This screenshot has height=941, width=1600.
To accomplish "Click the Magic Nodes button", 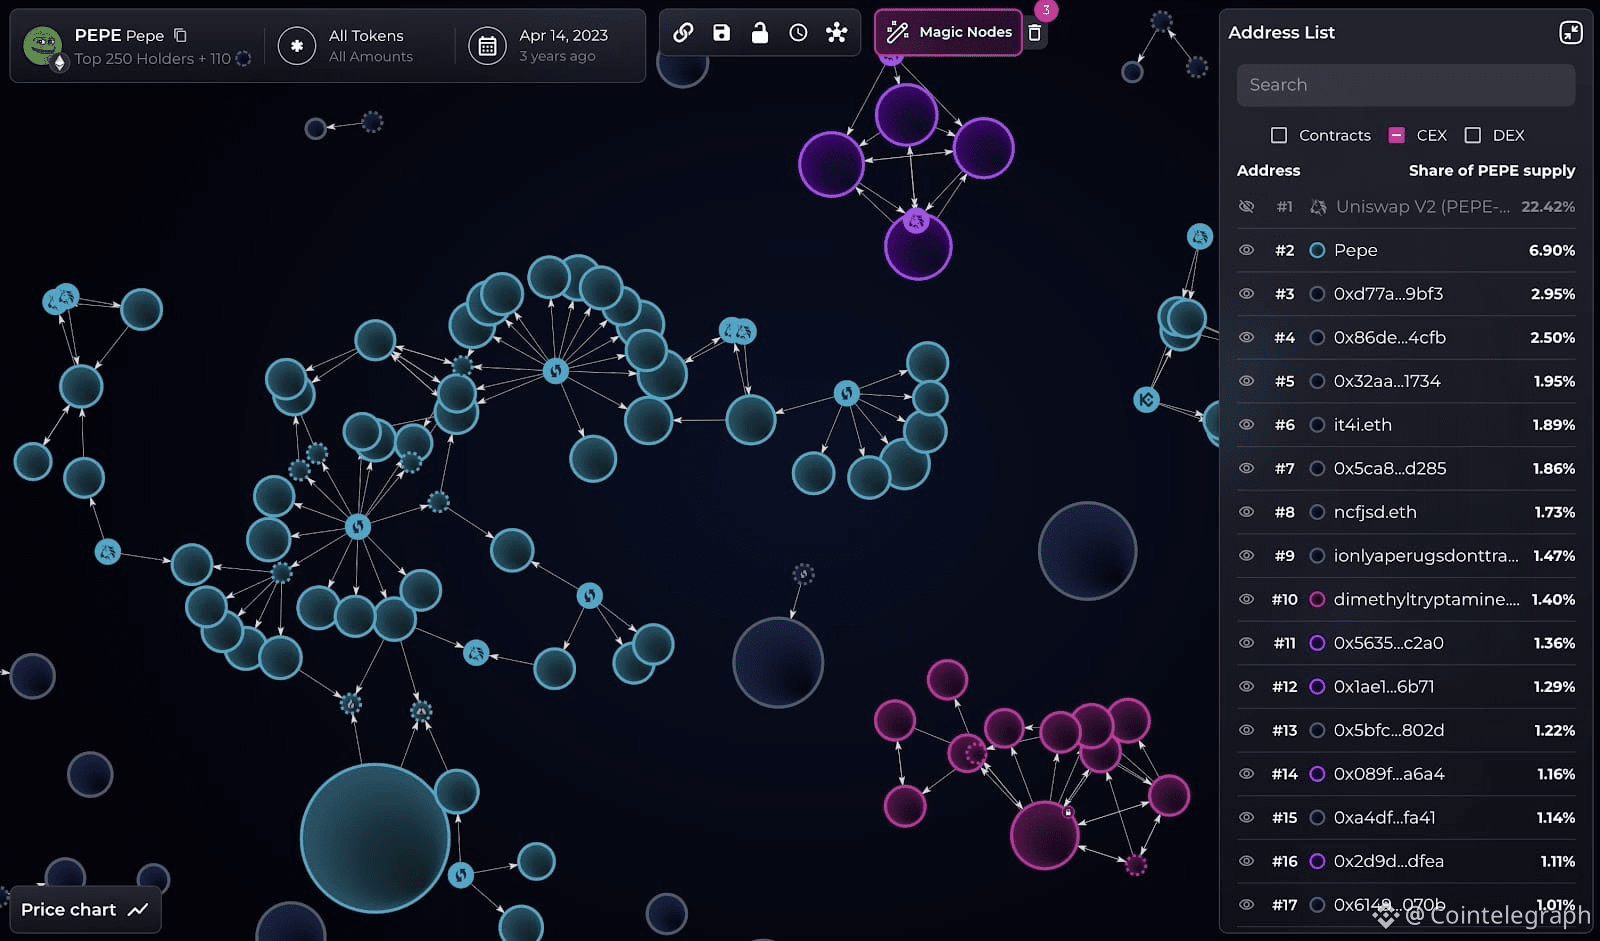I will [x=949, y=33].
